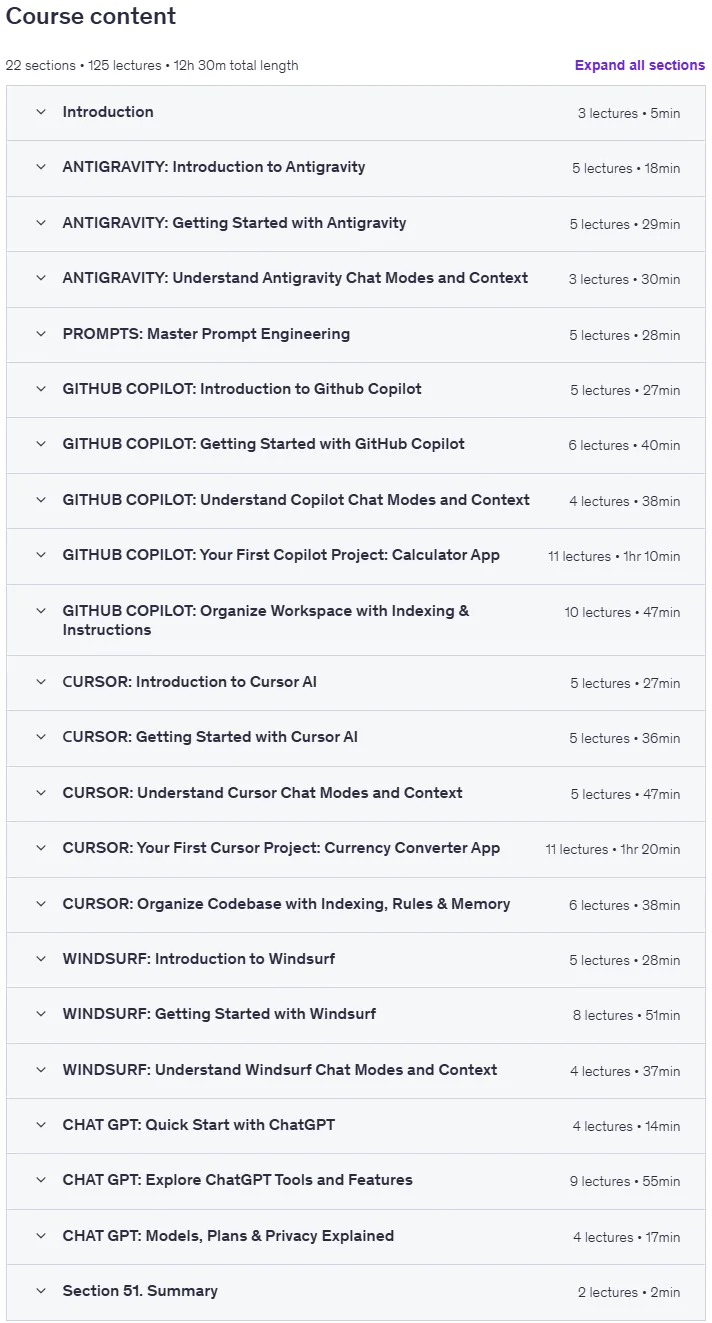The height and width of the screenshot is (1323, 712).
Task: Expand Calculator App project section chevron
Action: (41, 555)
